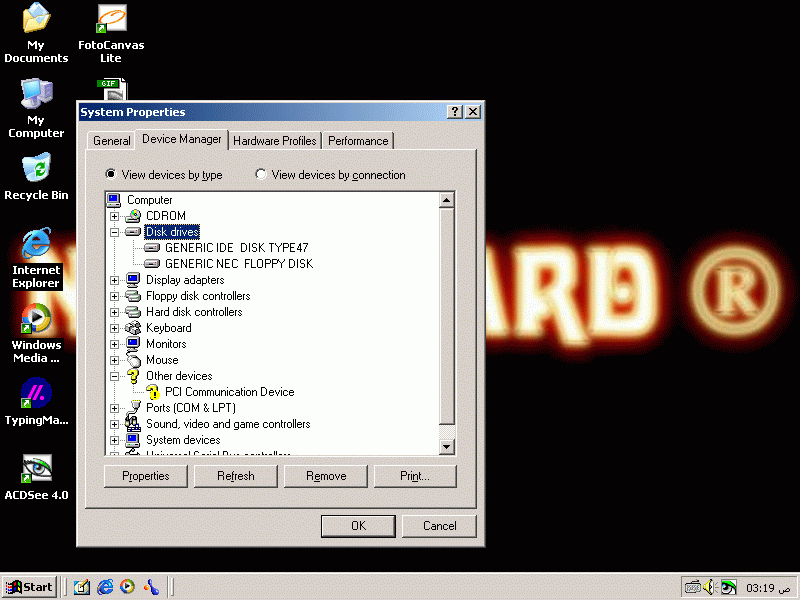This screenshot has height=600, width=800.
Task: Select View devices by type option
Action: click(x=164, y=175)
